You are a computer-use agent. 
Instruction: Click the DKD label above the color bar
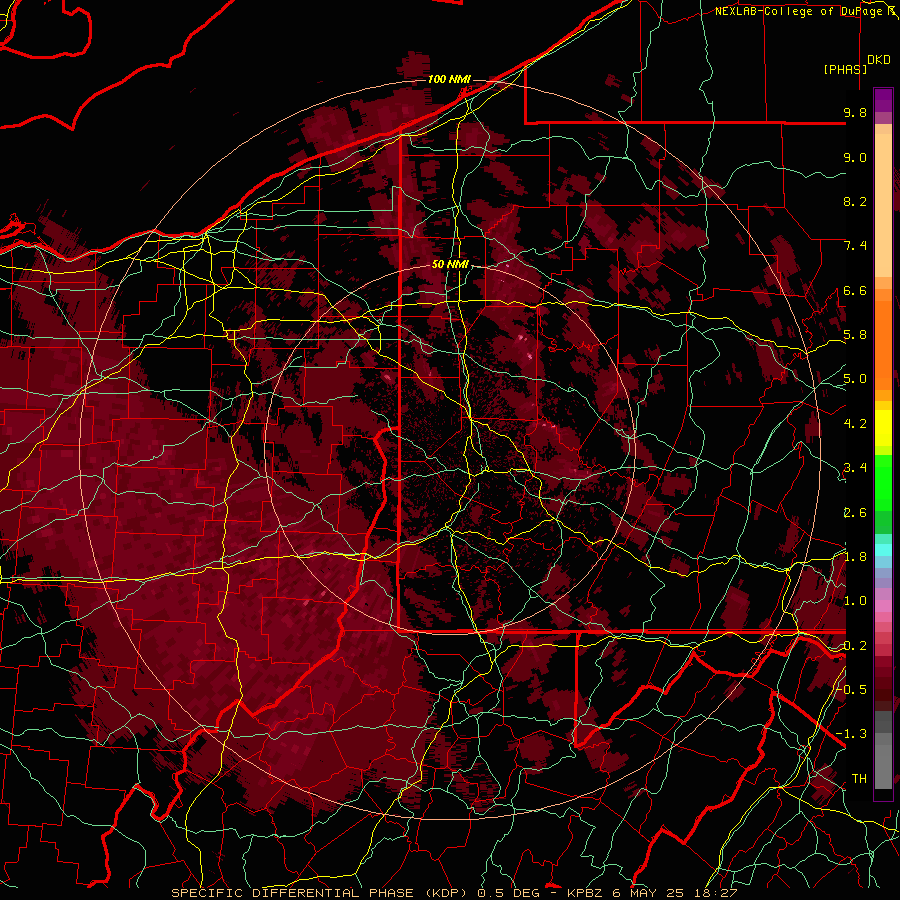[x=879, y=59]
